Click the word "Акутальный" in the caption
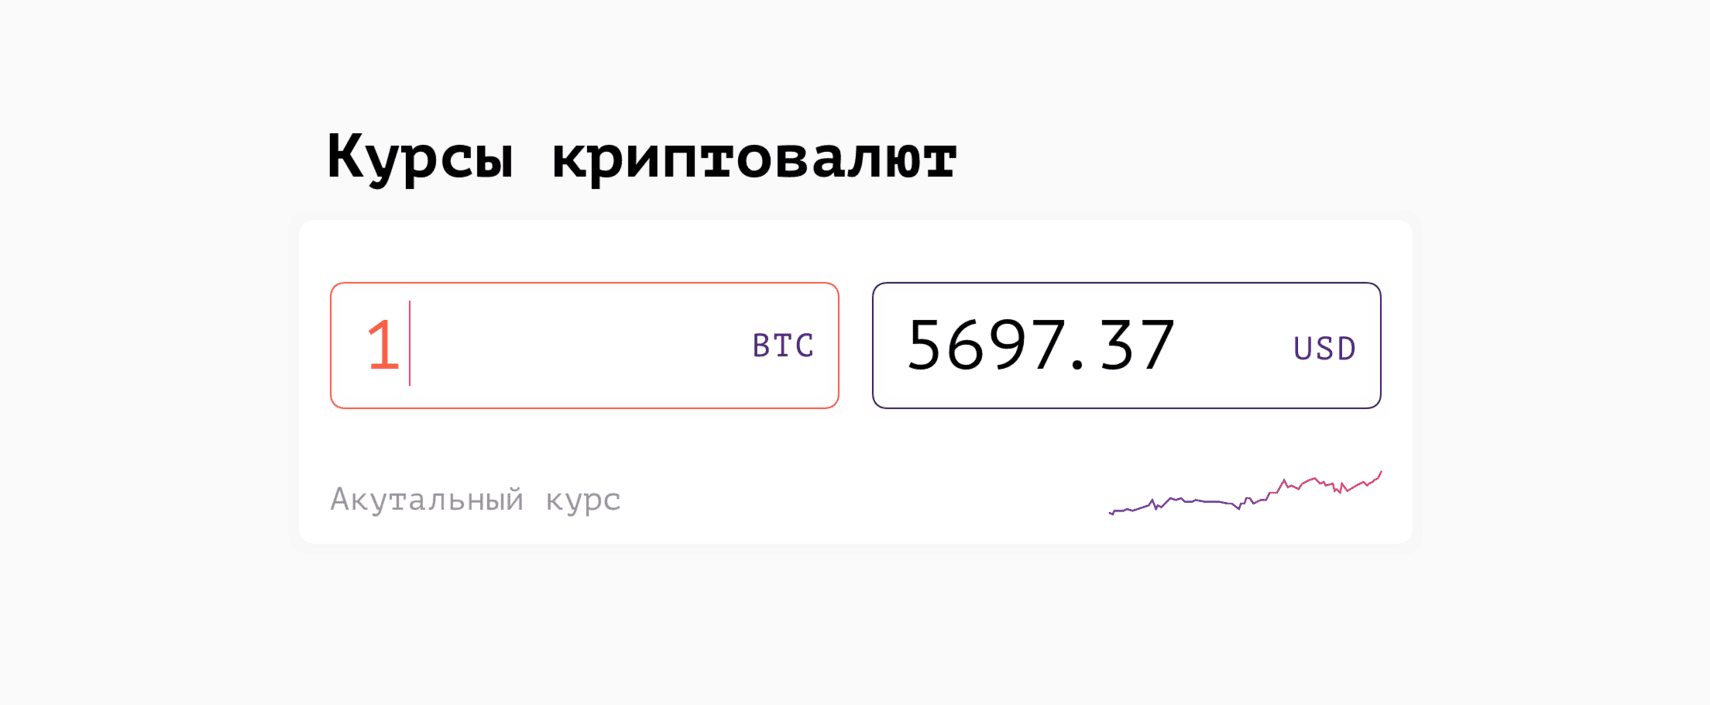1710x705 pixels. coord(427,499)
